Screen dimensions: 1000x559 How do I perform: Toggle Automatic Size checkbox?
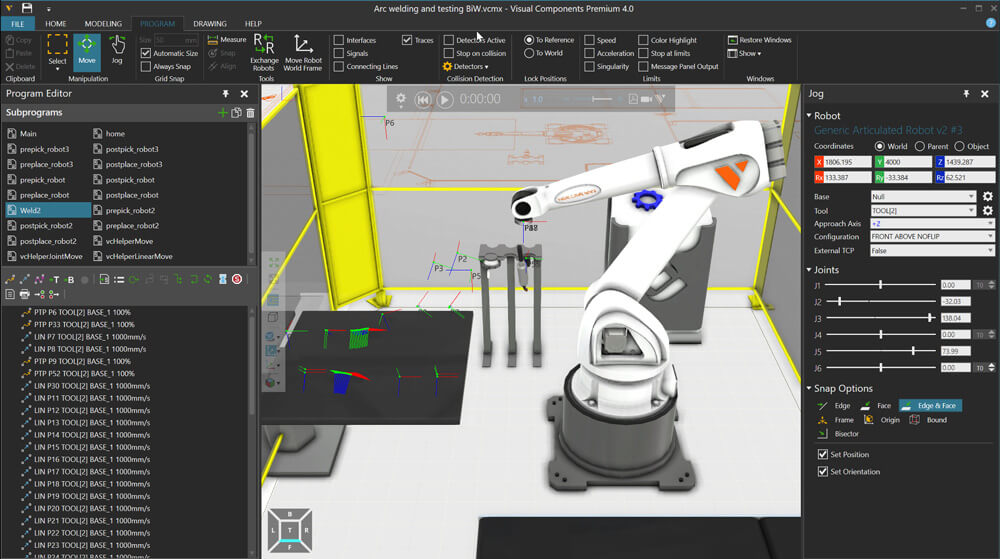pyautogui.click(x=146, y=53)
